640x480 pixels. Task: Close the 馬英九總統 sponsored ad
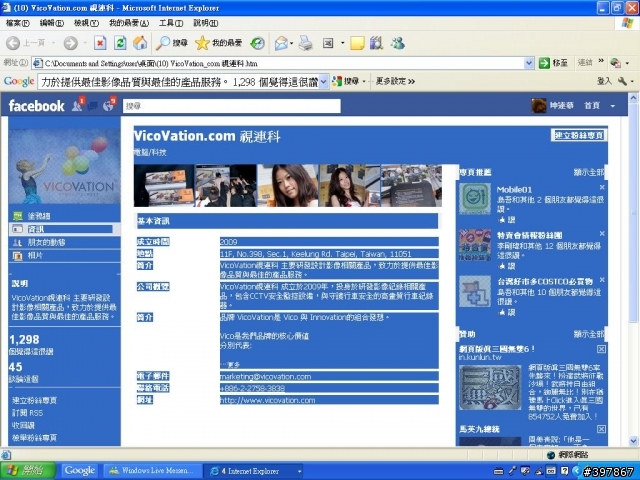(601, 429)
